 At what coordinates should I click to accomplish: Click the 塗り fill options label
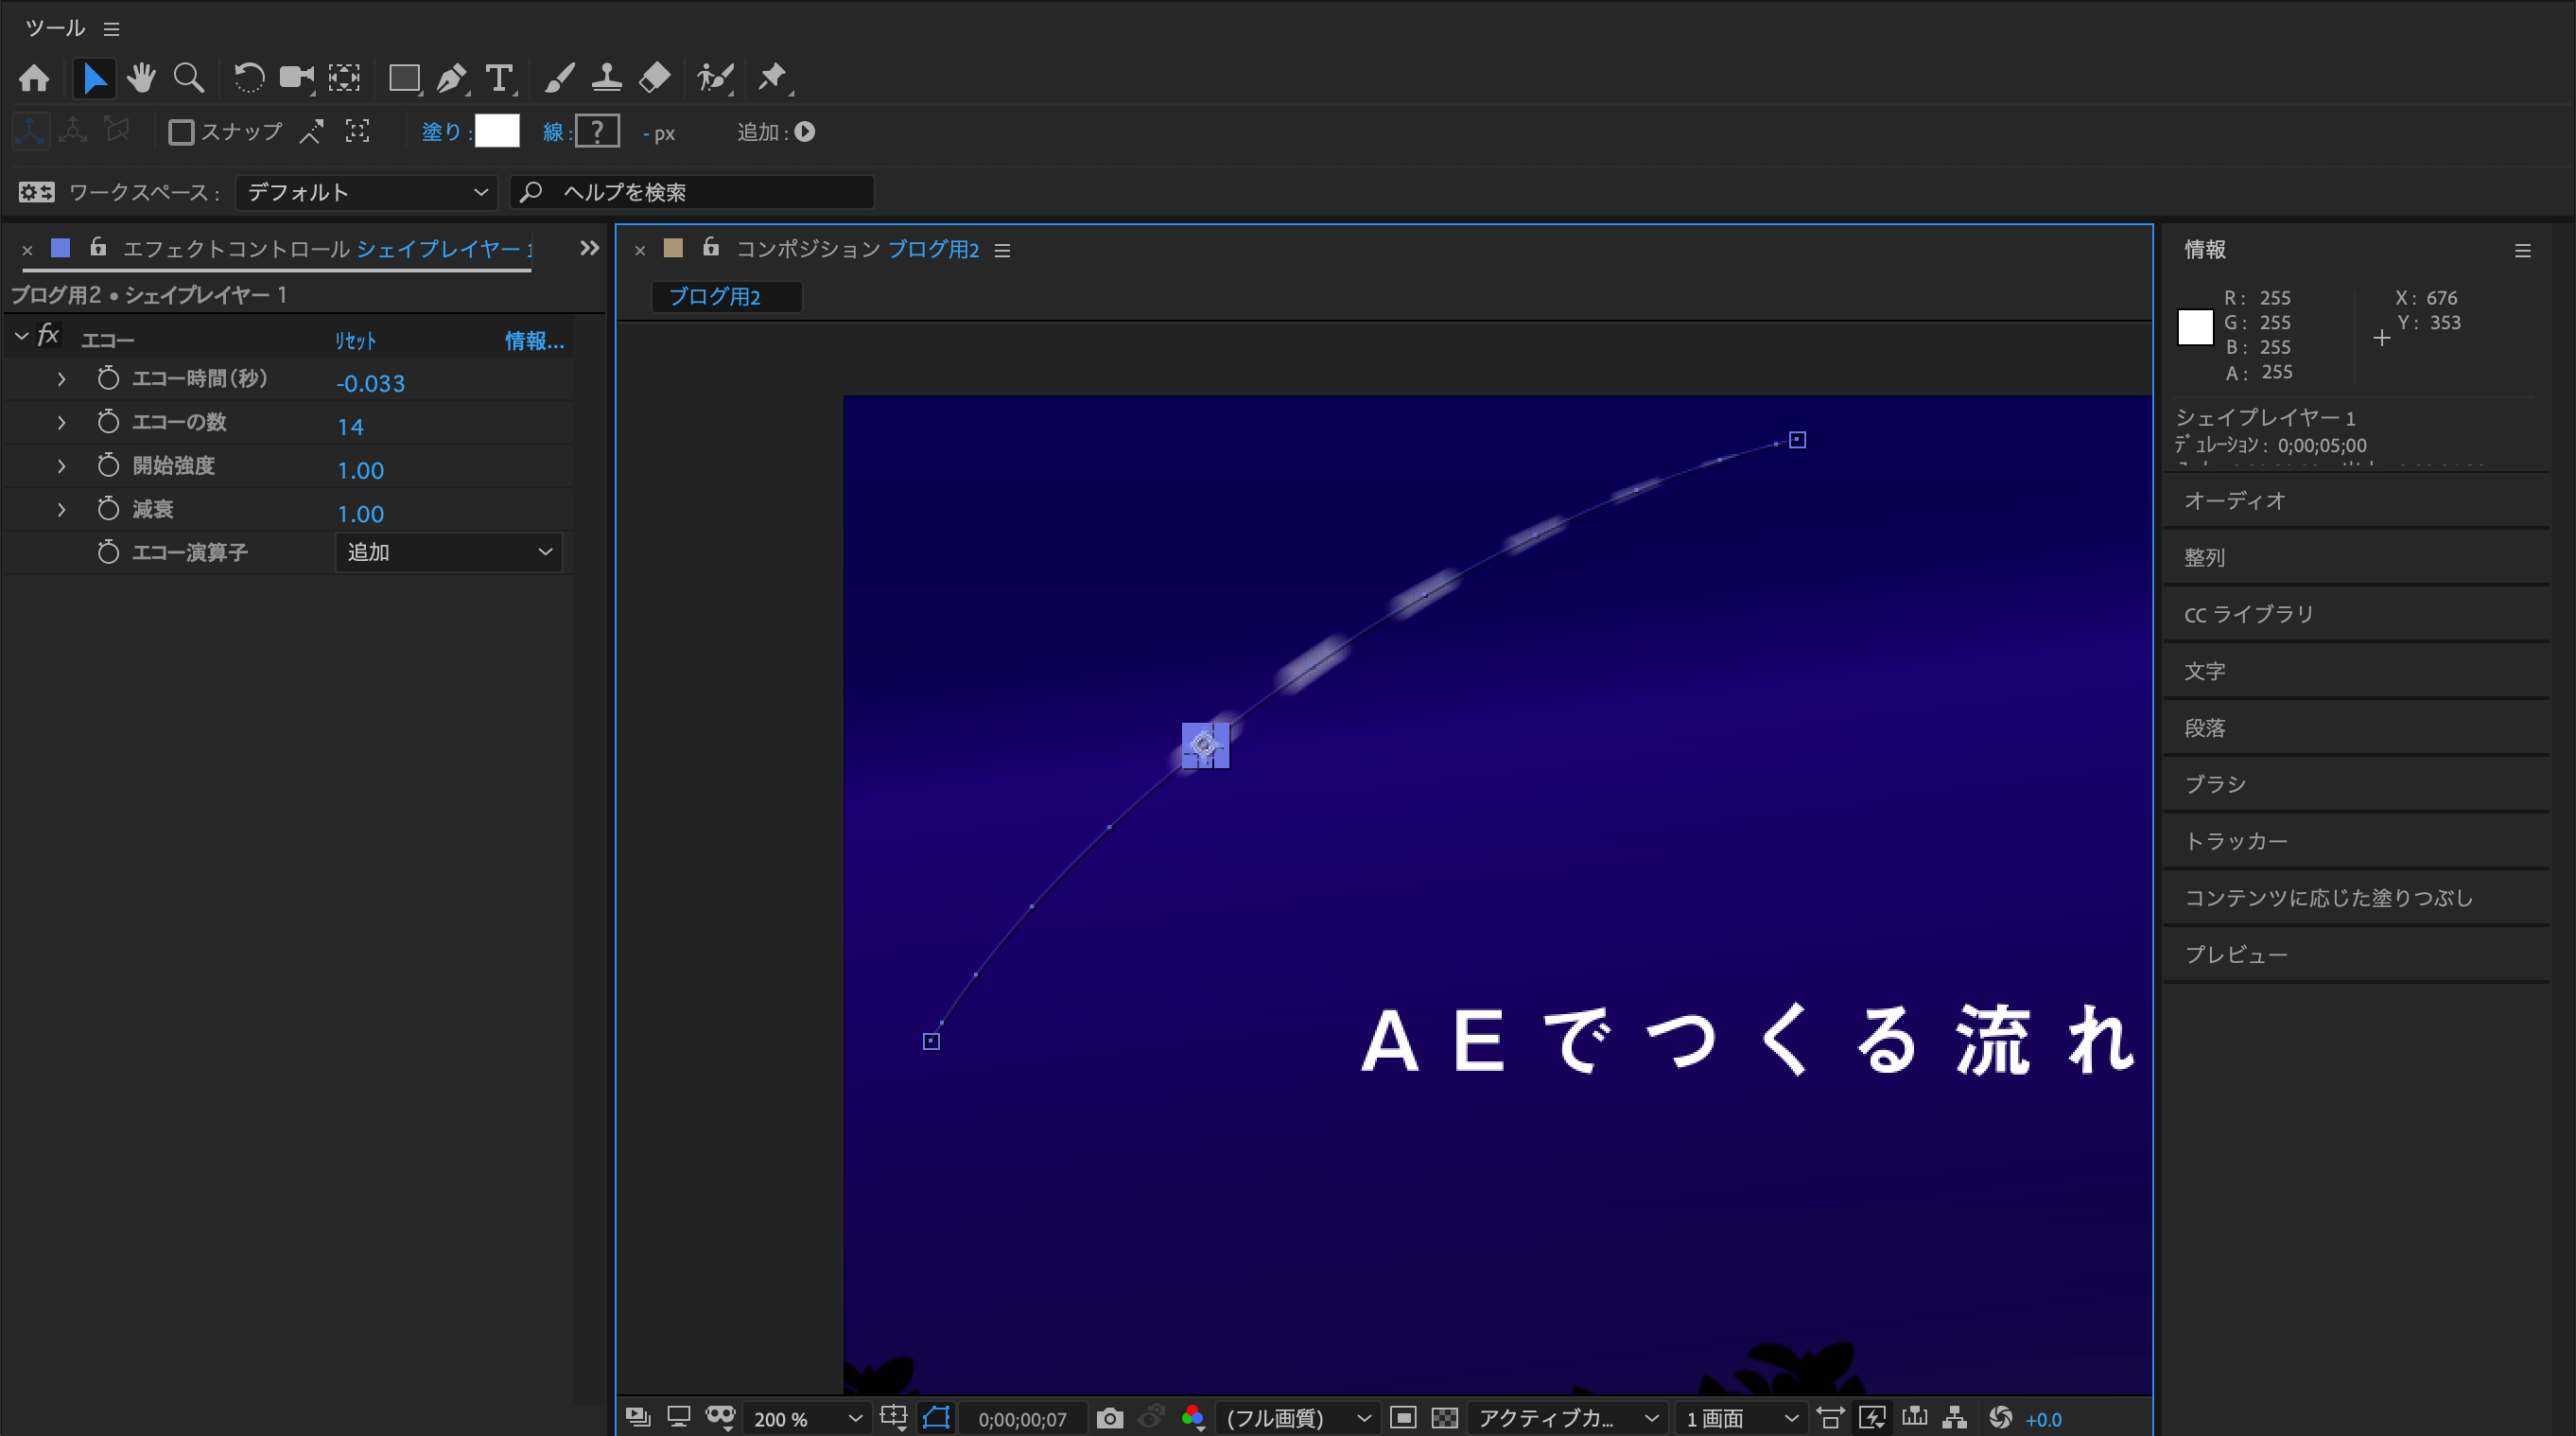tap(441, 132)
